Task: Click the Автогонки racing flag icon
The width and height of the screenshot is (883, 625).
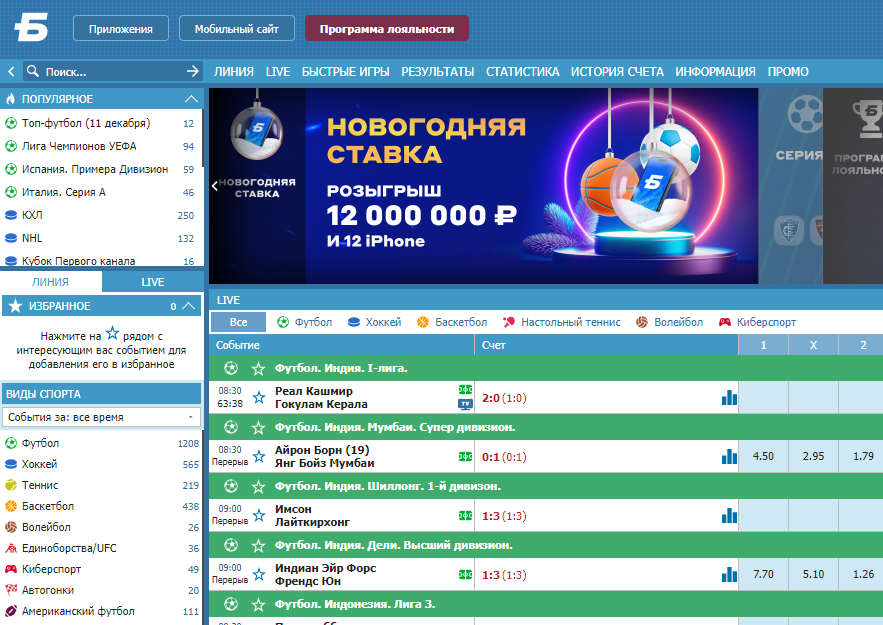Action: (x=11, y=590)
